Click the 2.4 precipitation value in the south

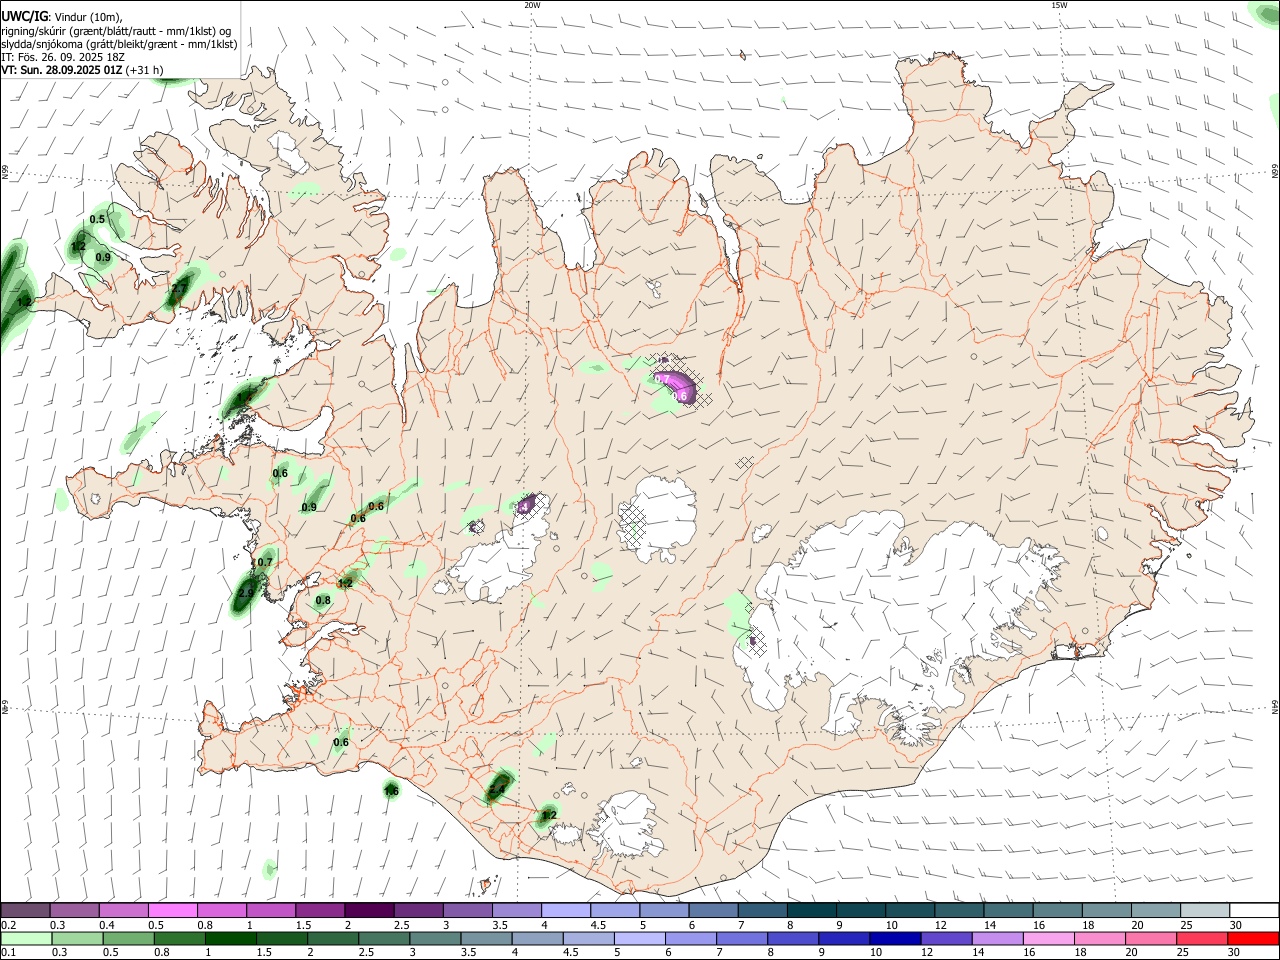point(497,790)
